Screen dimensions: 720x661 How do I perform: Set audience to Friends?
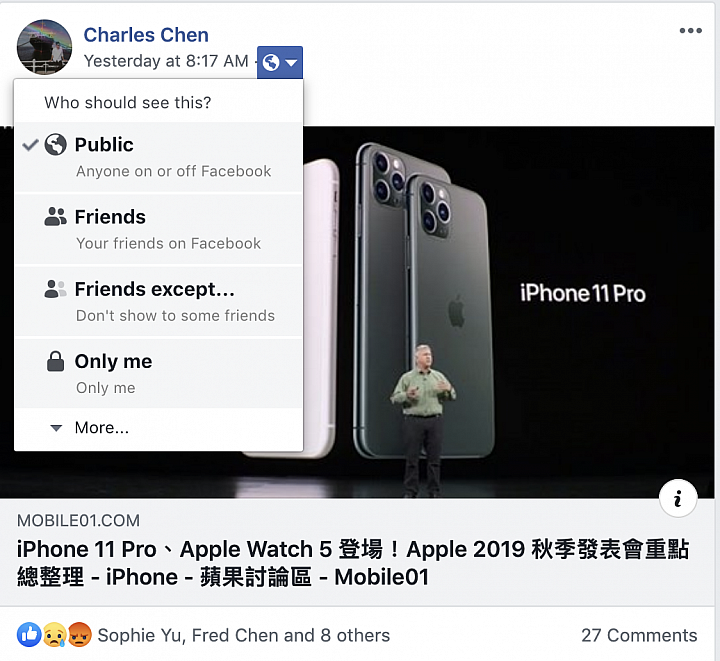(x=158, y=229)
